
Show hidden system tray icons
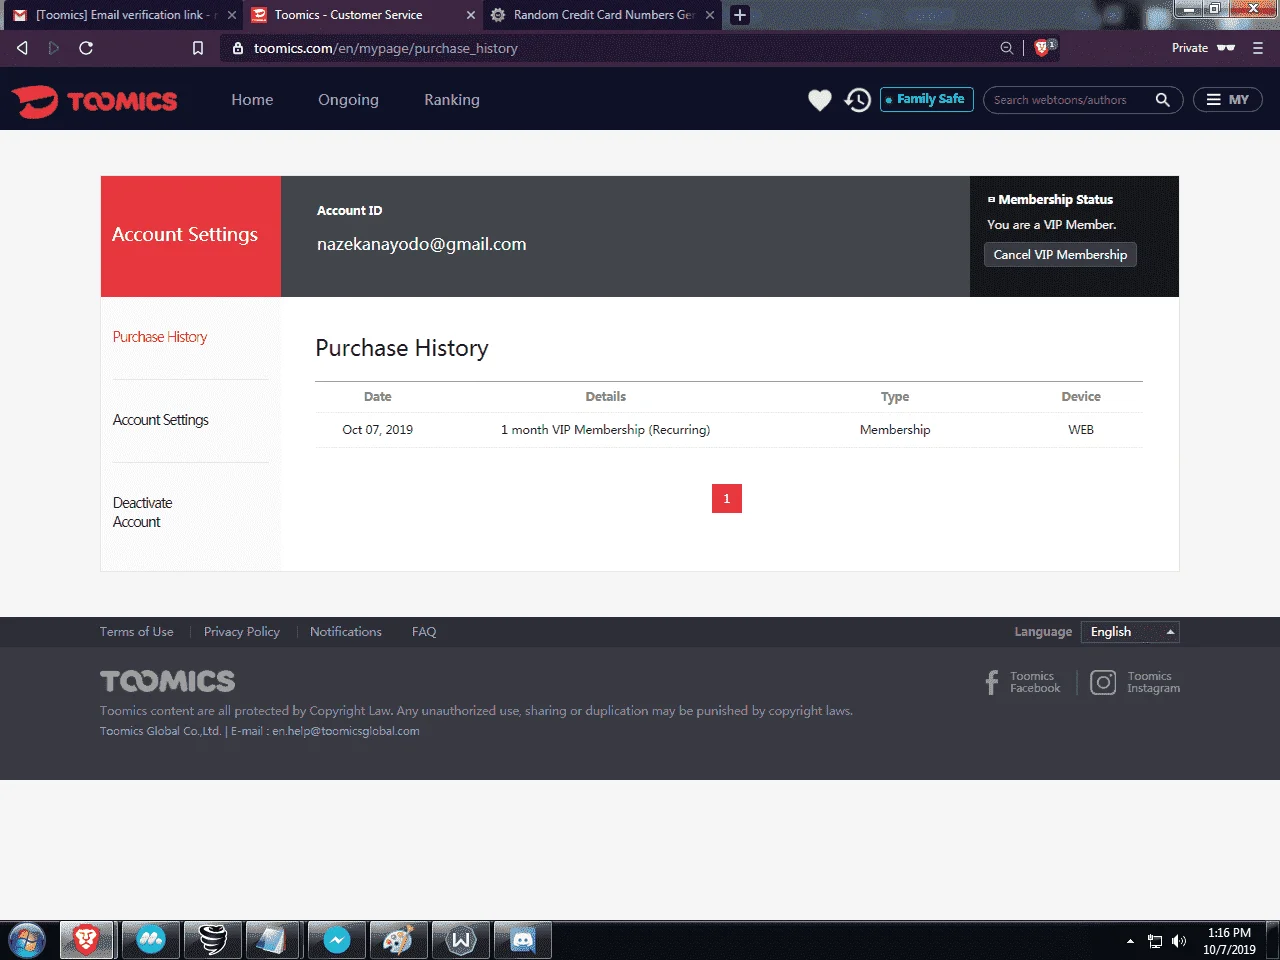coord(1130,941)
